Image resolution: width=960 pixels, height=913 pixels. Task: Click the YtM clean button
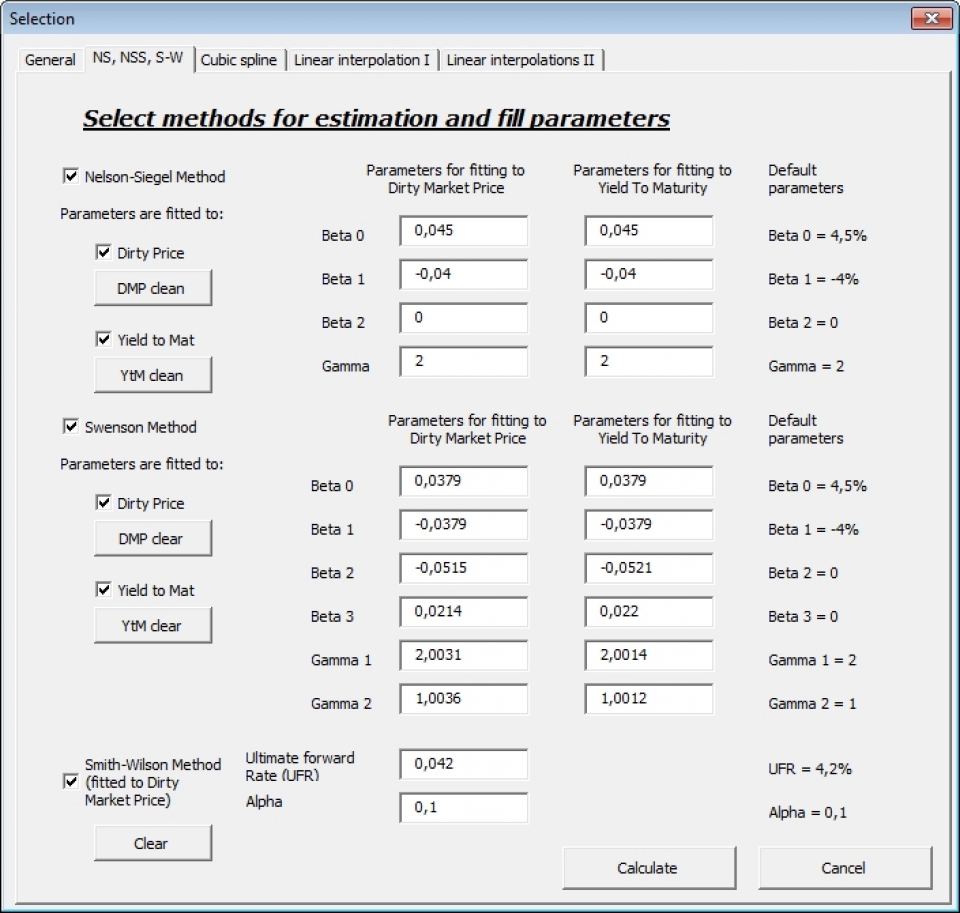(x=152, y=376)
